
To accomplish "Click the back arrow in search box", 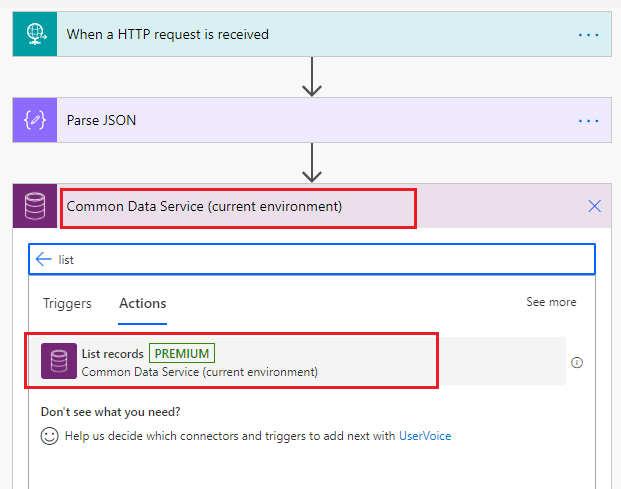I will 43,259.
